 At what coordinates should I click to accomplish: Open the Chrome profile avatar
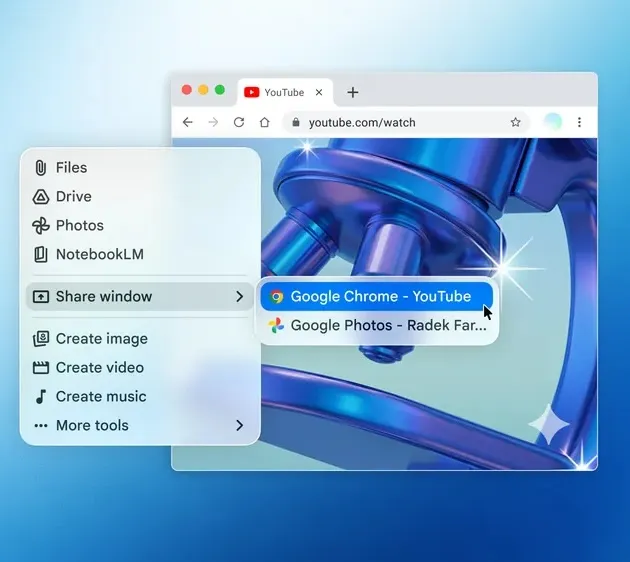(x=552, y=122)
